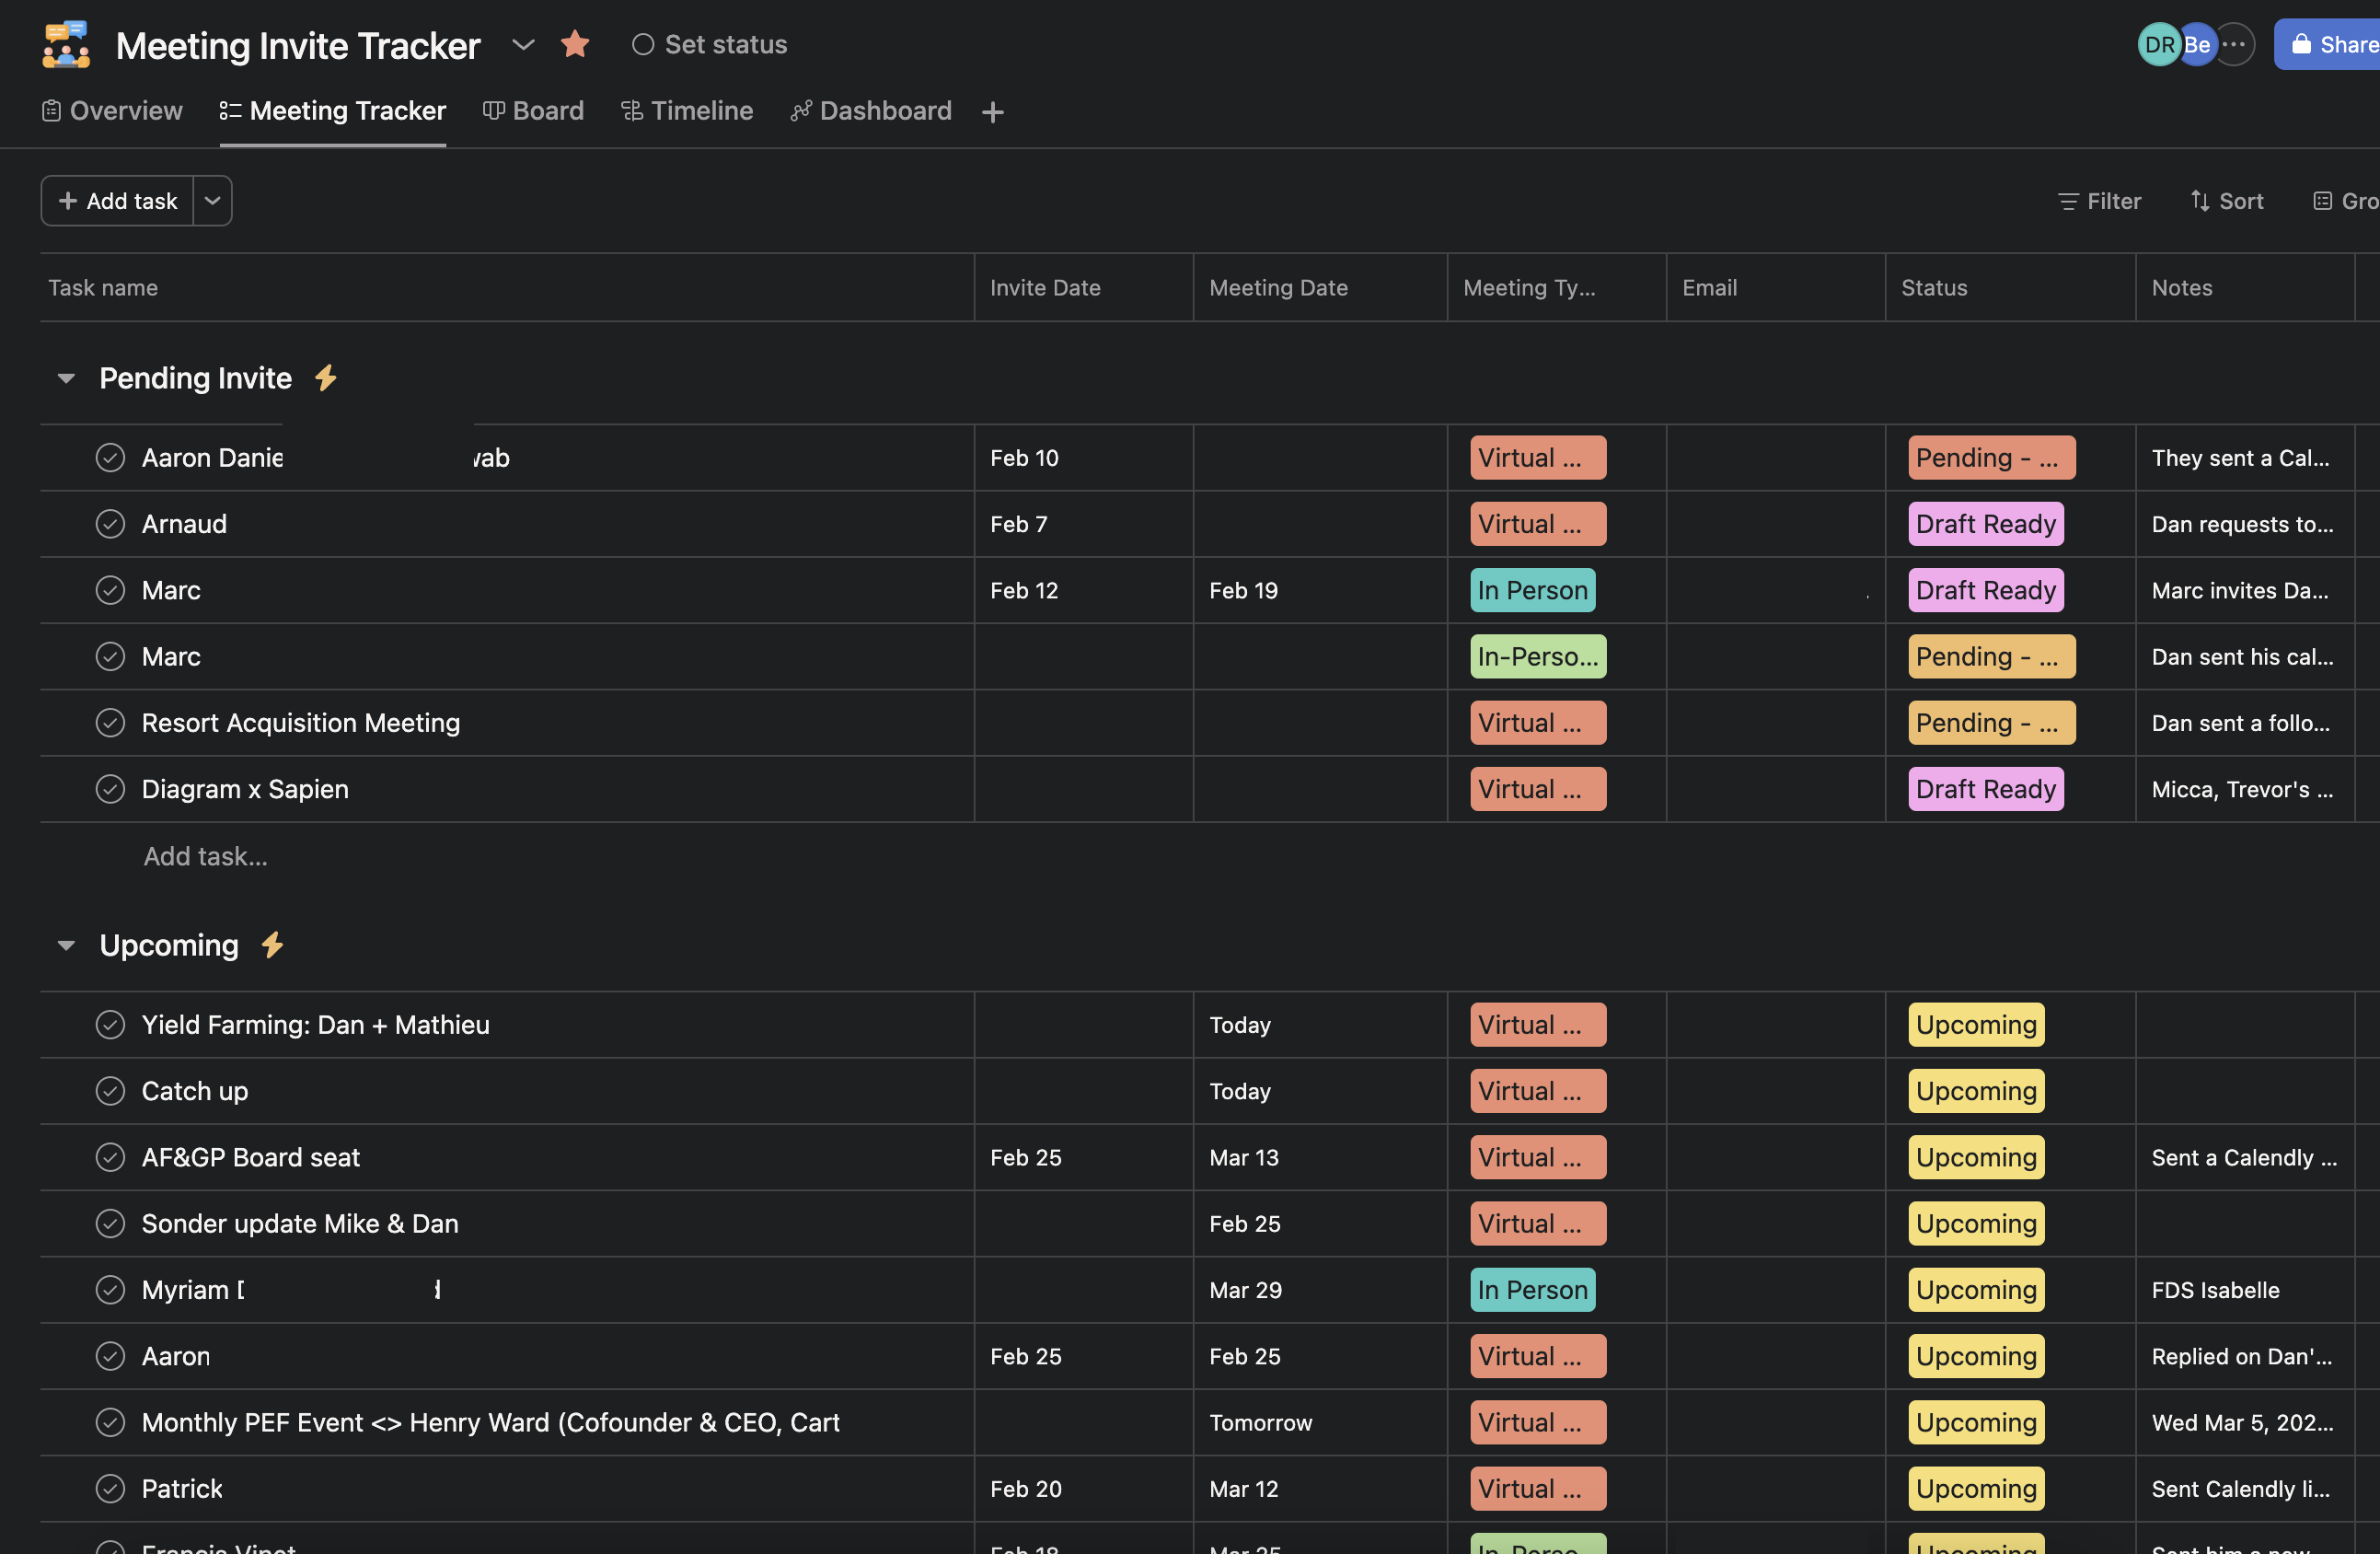Select the Meeting Tracker tab
This screenshot has height=1554, width=2380.
pos(333,111)
